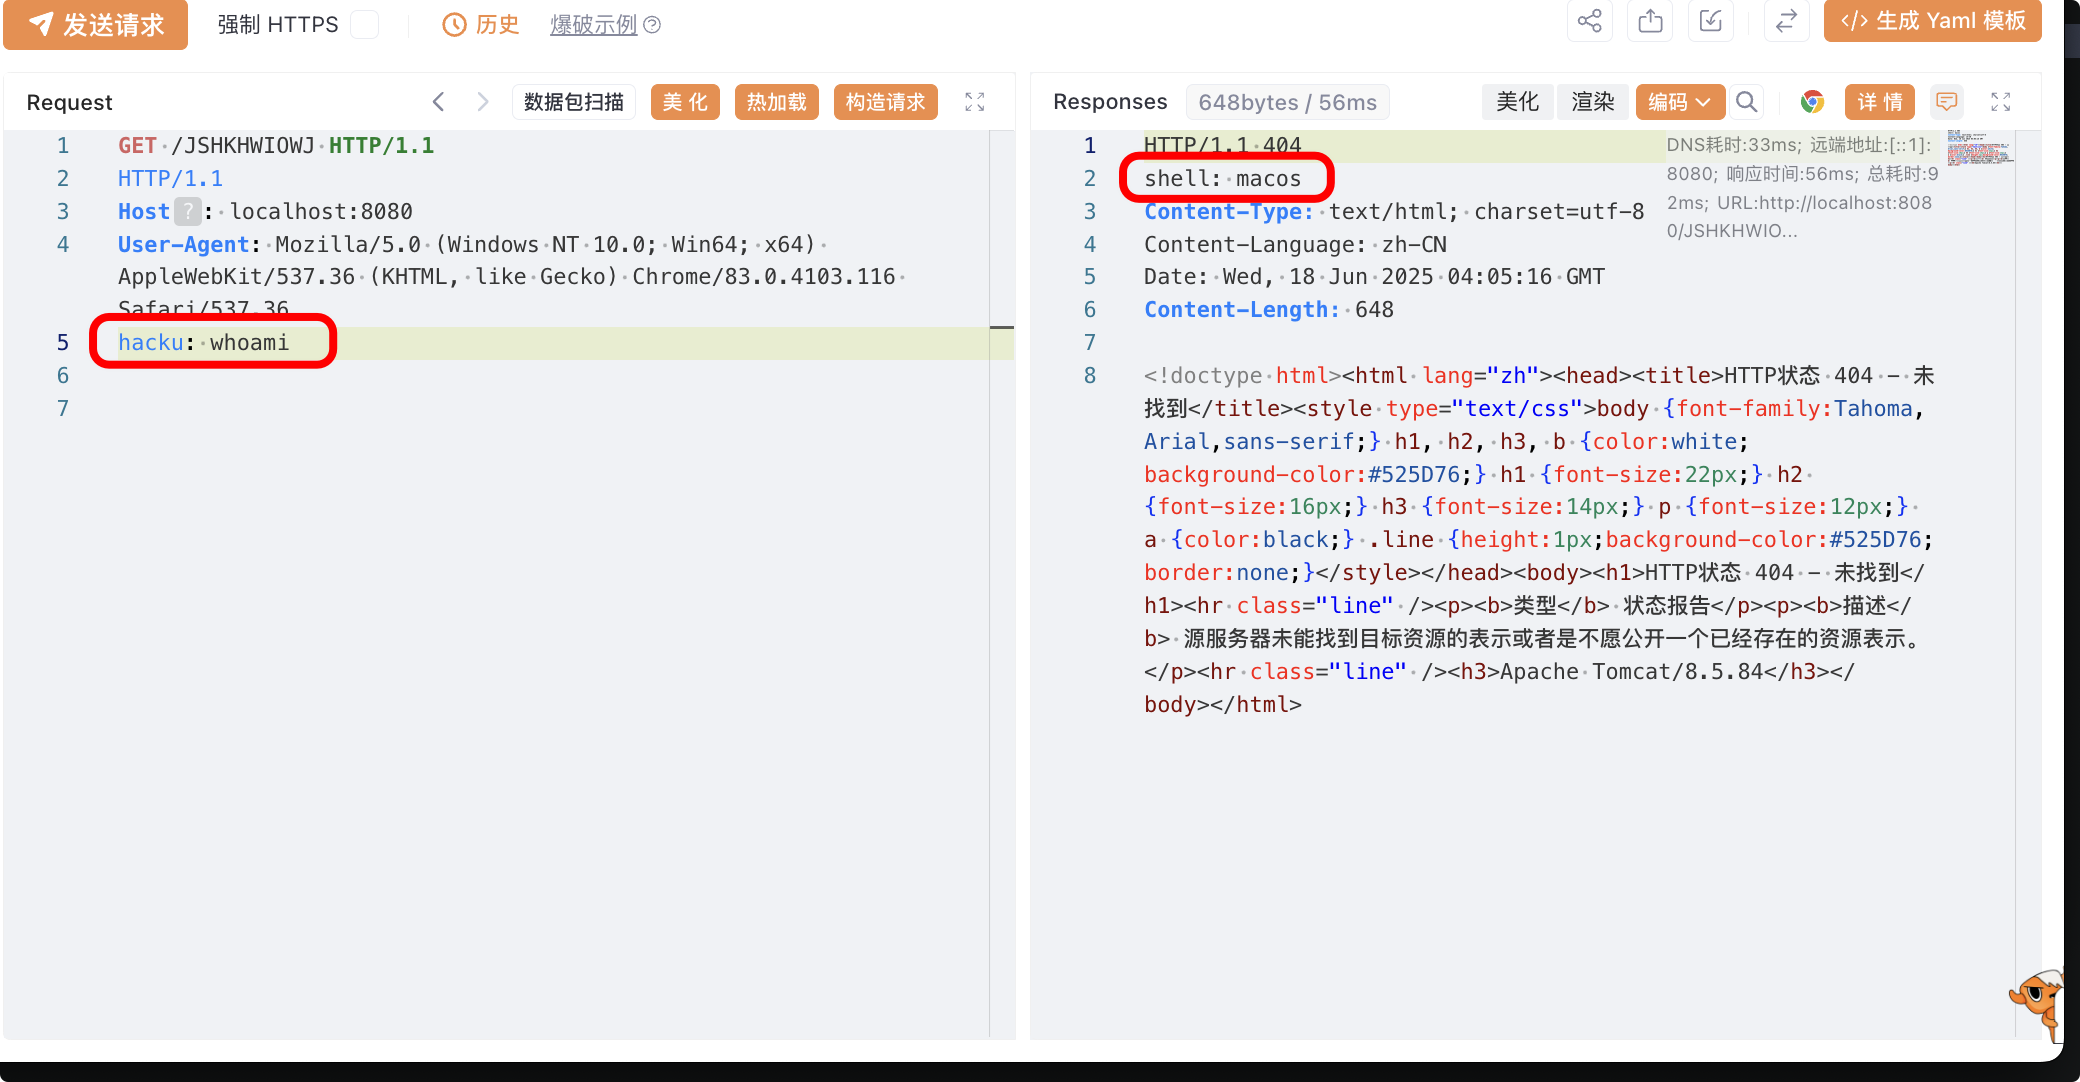Click the GET /JSHKHWIOWJ request line

point(276,146)
